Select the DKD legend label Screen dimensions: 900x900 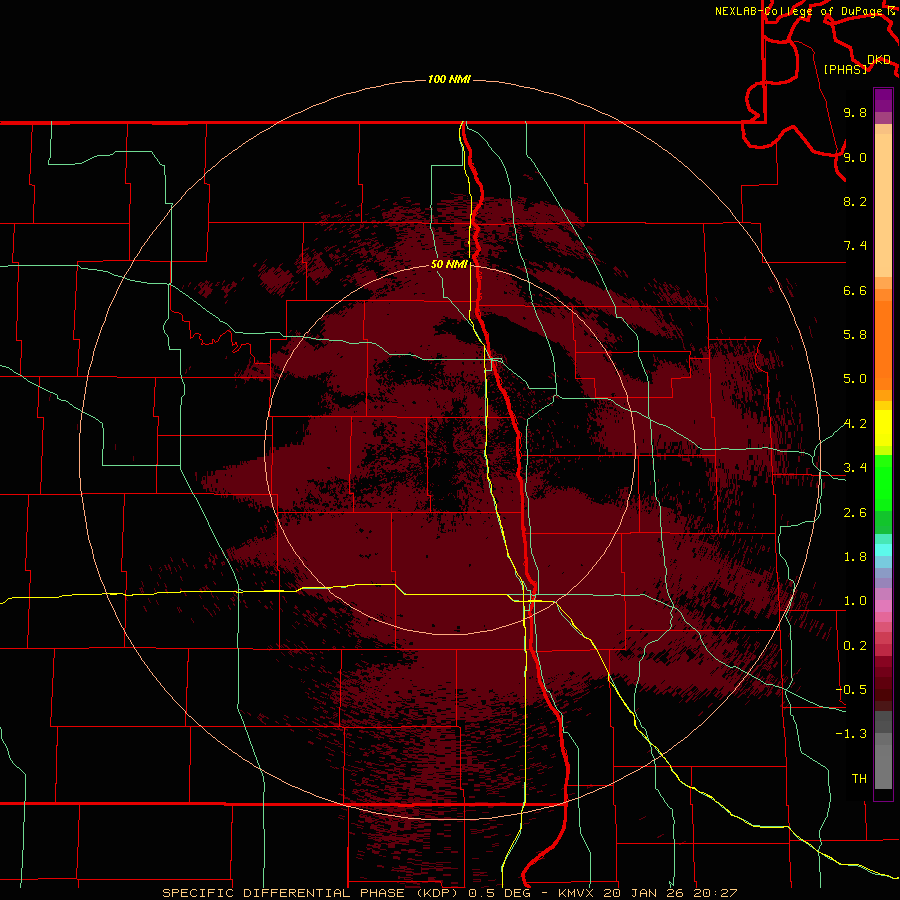coord(879,60)
